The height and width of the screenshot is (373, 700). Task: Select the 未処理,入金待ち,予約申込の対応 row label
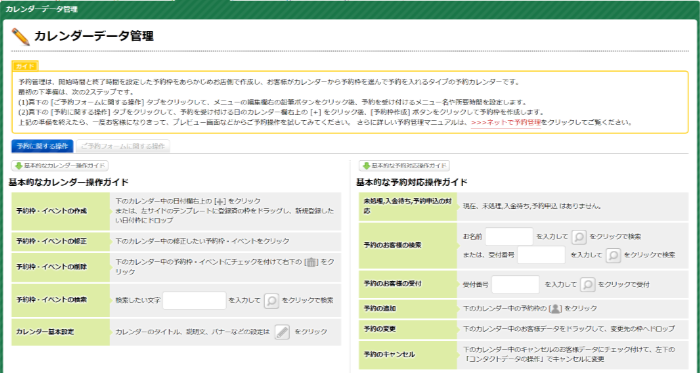click(408, 206)
